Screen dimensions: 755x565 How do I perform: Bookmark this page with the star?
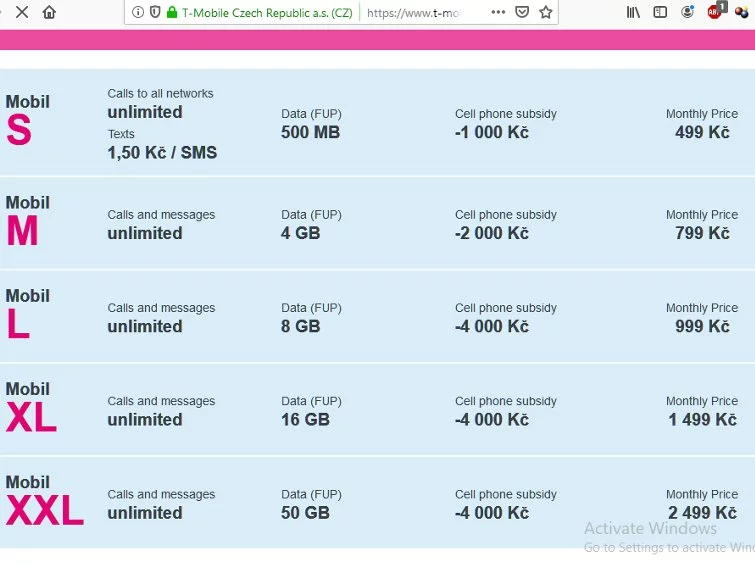546,13
